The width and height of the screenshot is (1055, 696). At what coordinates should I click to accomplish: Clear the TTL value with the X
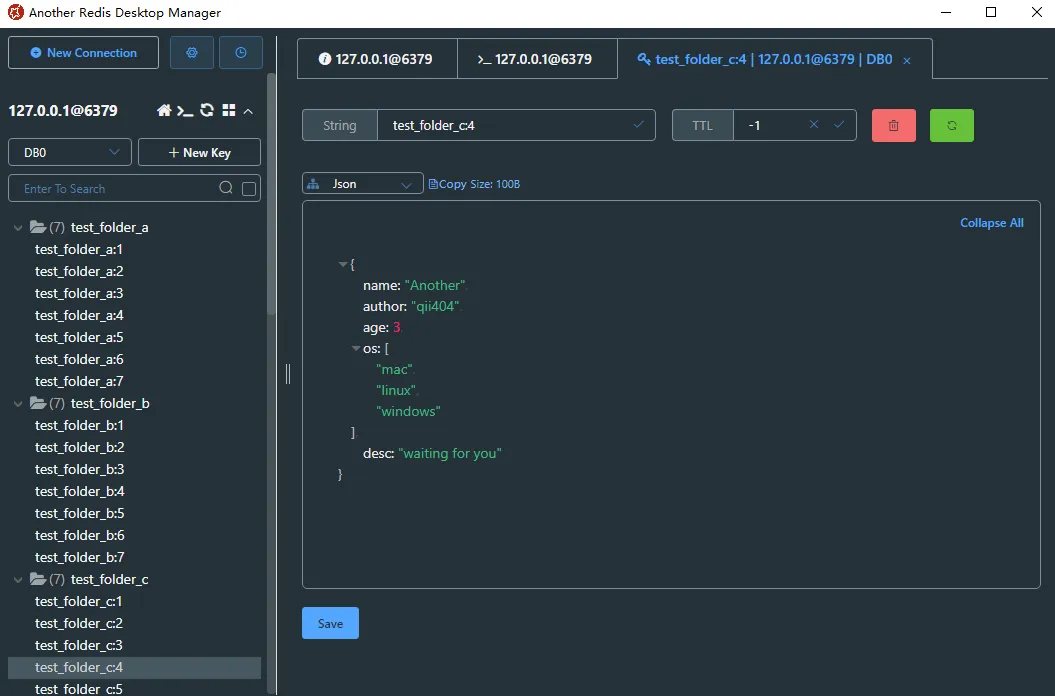(814, 125)
